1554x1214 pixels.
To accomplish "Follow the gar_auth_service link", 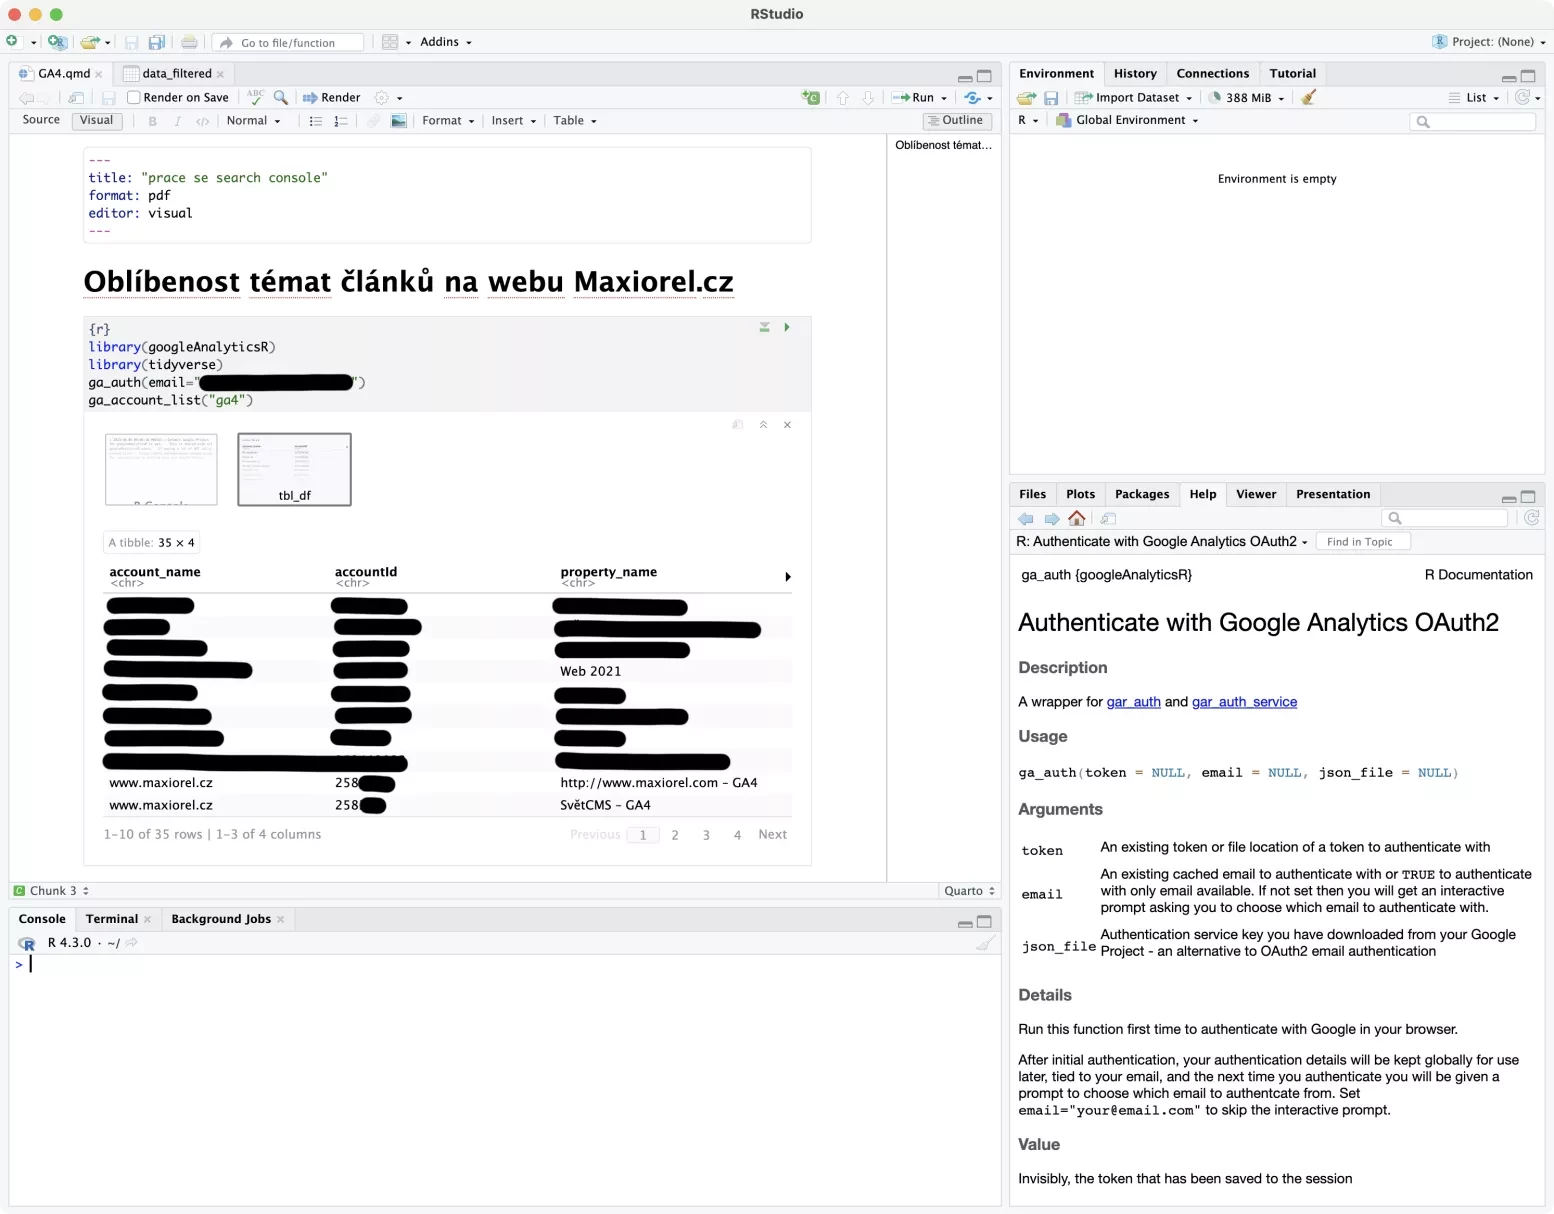I will pos(1244,702).
